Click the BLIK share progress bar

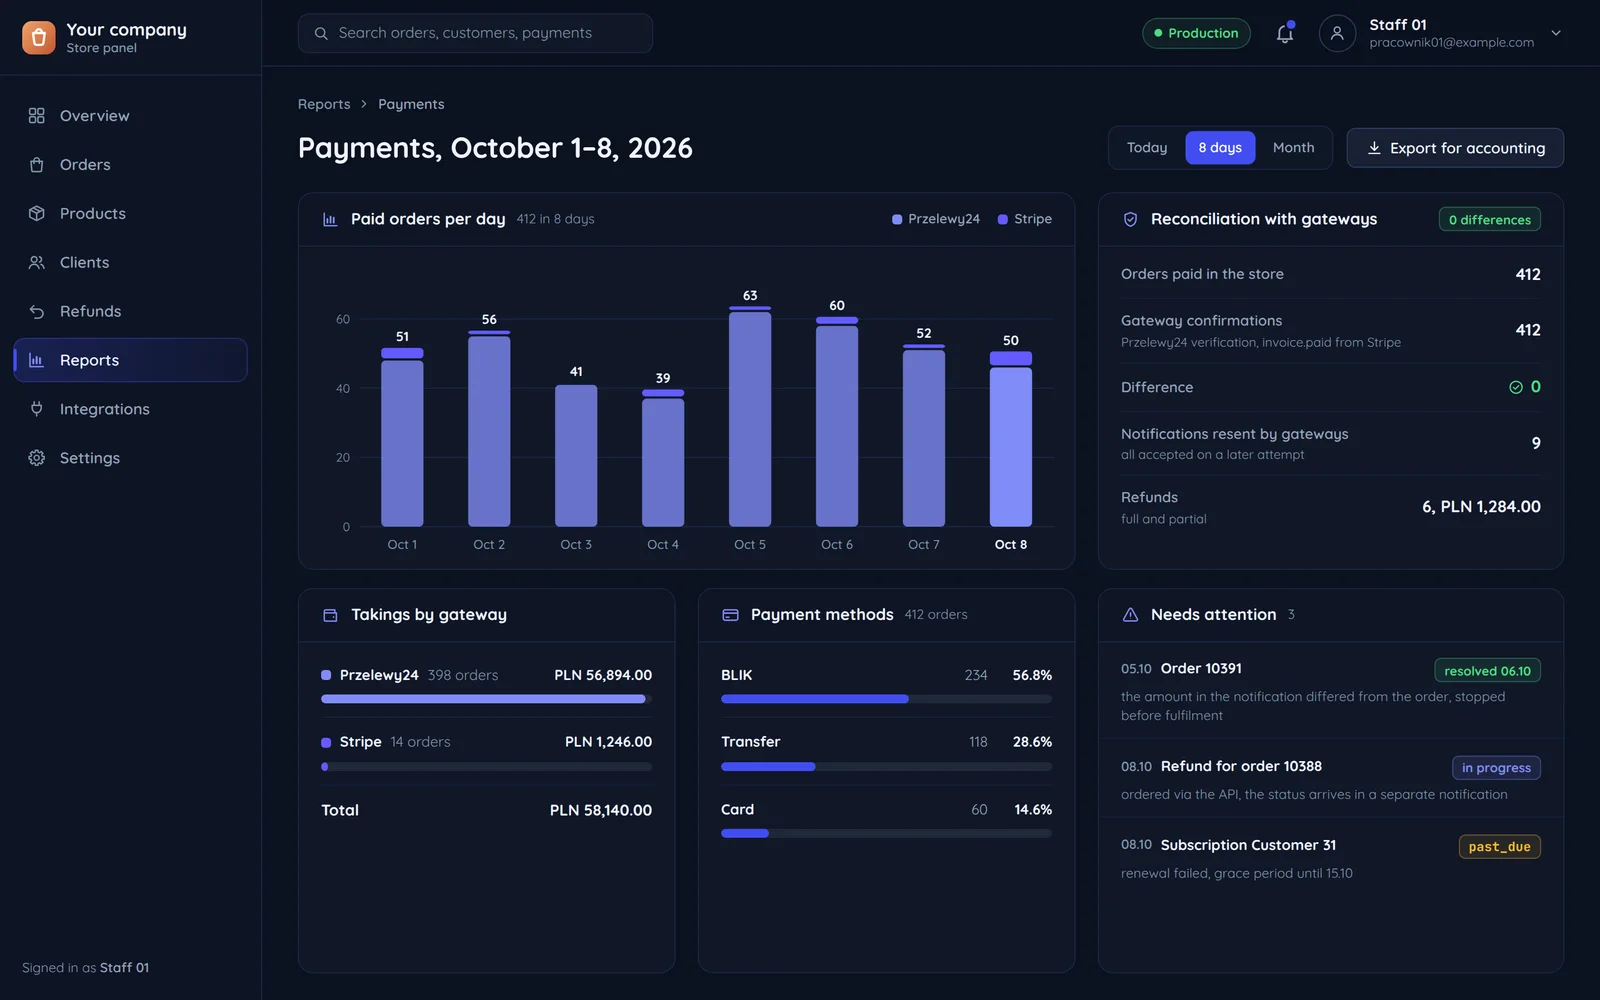click(x=886, y=699)
